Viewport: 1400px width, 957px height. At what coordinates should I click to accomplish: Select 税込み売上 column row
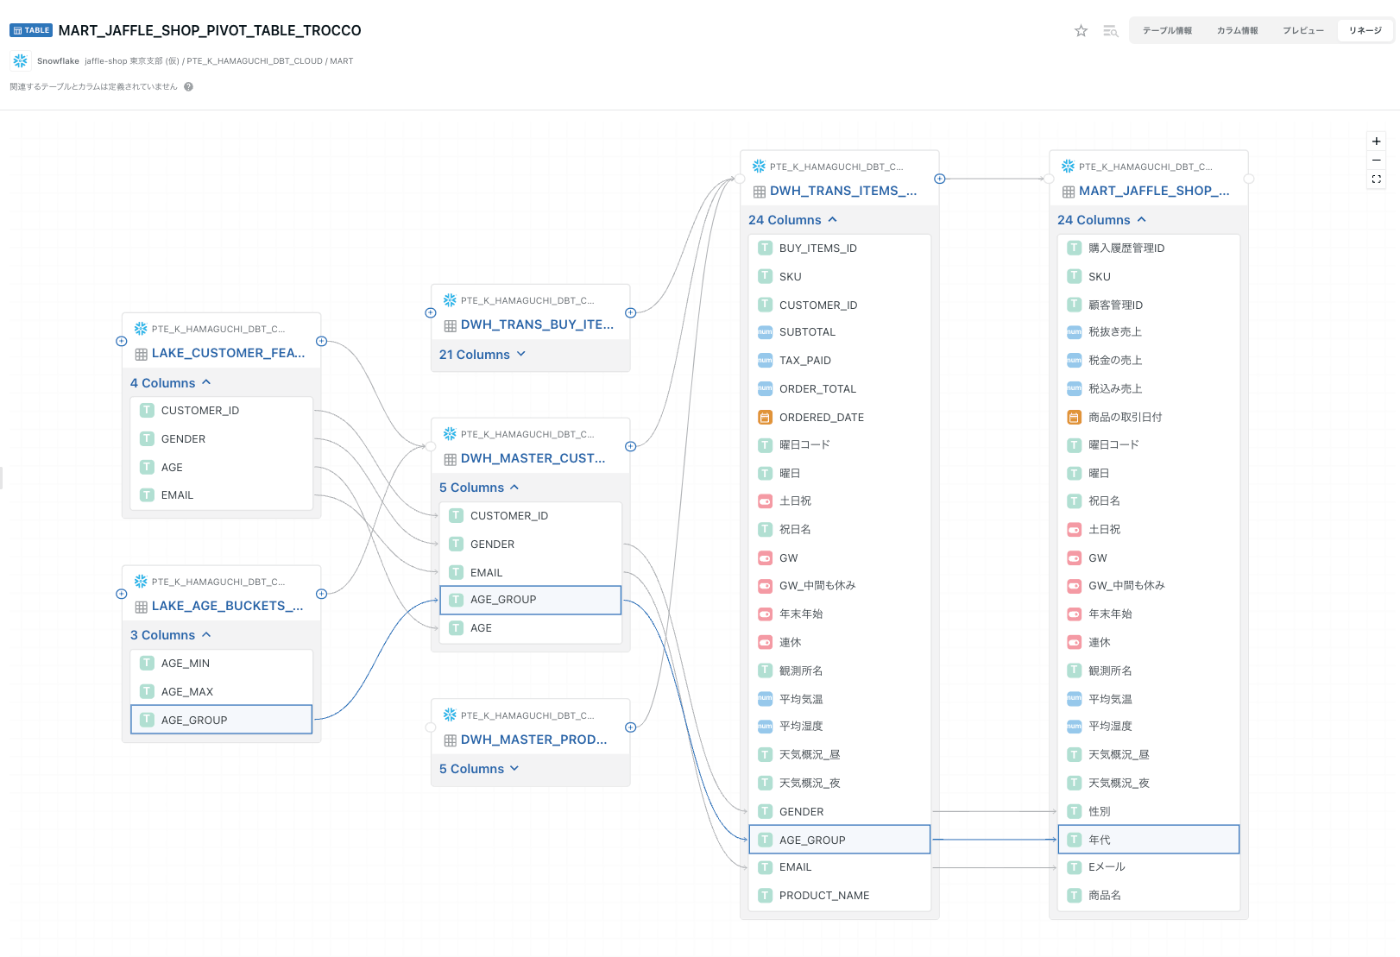pyautogui.click(x=1148, y=389)
